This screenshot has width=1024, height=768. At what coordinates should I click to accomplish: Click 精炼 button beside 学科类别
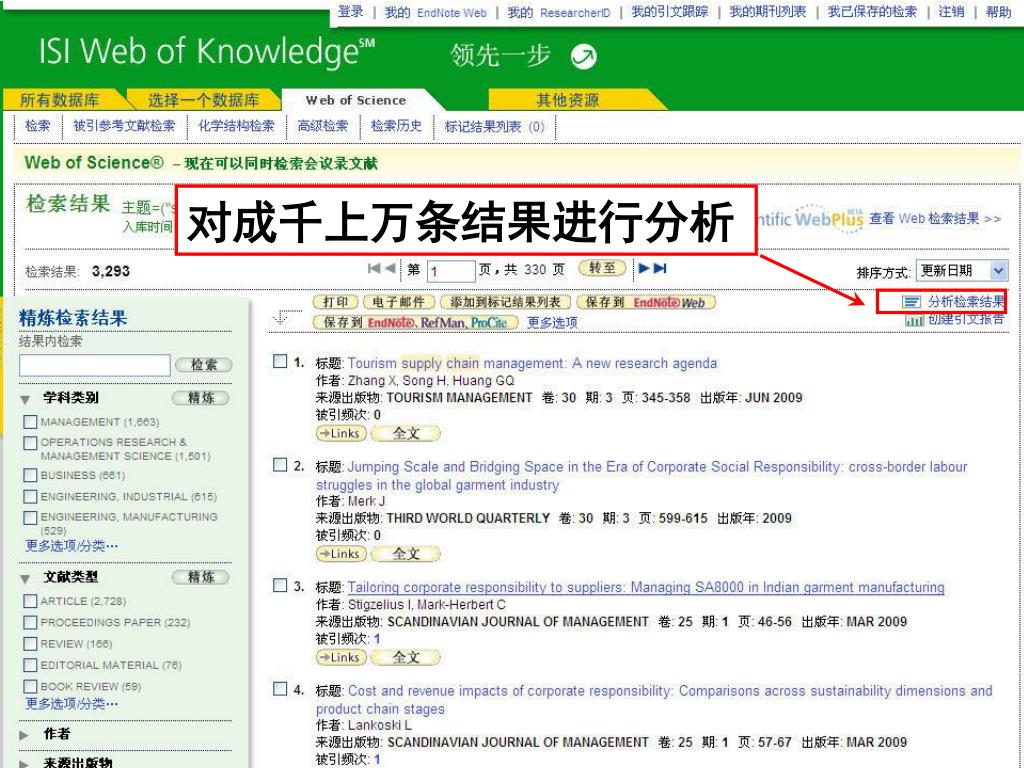pos(201,398)
